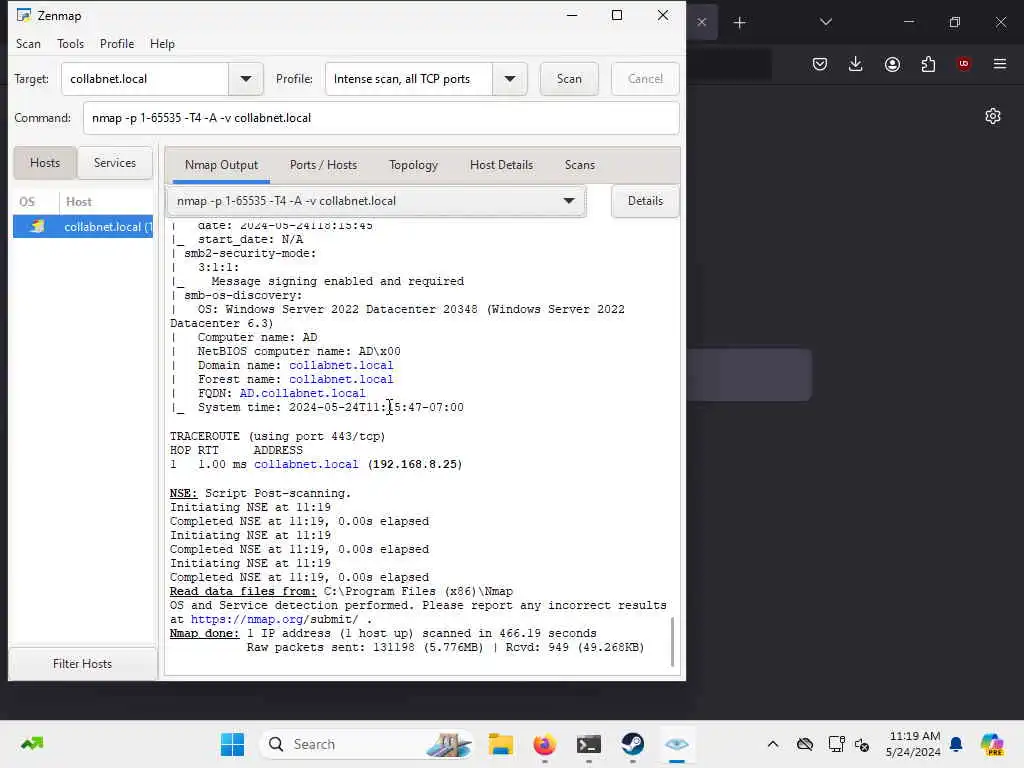Viewport: 1024px width, 768px height.
Task: Click the Filter Hosts button
Action: [x=82, y=664]
